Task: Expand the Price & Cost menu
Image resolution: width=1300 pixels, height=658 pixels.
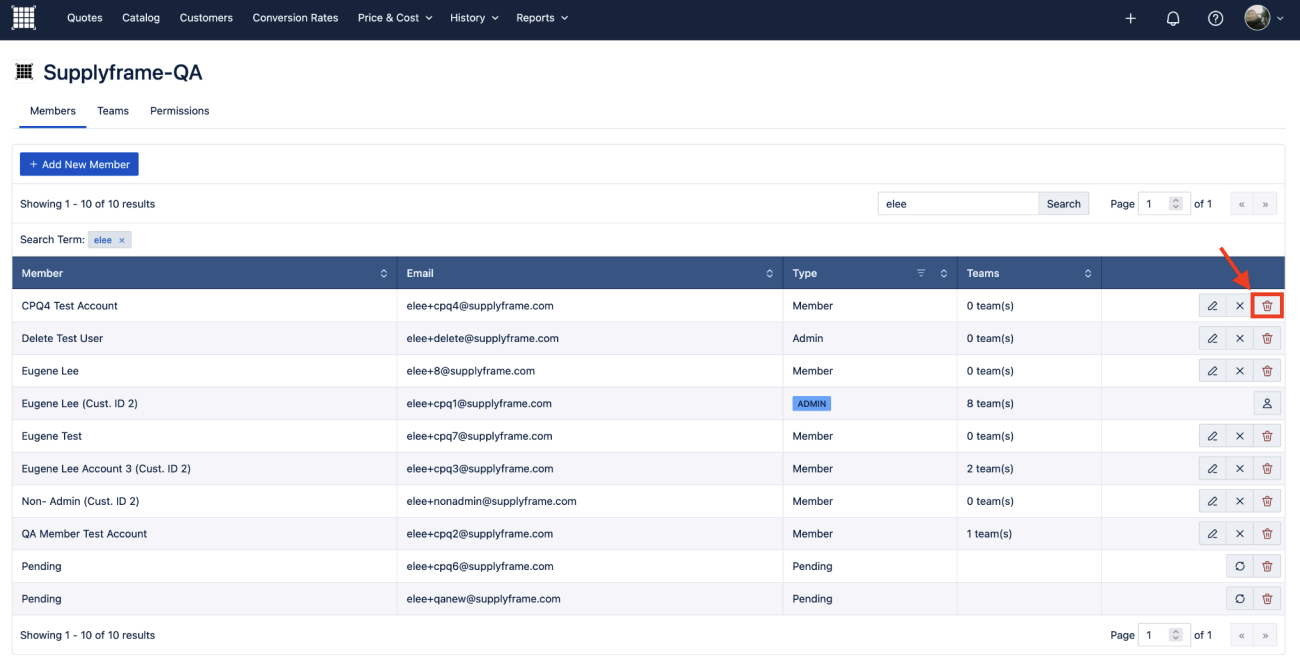Action: click(x=395, y=18)
